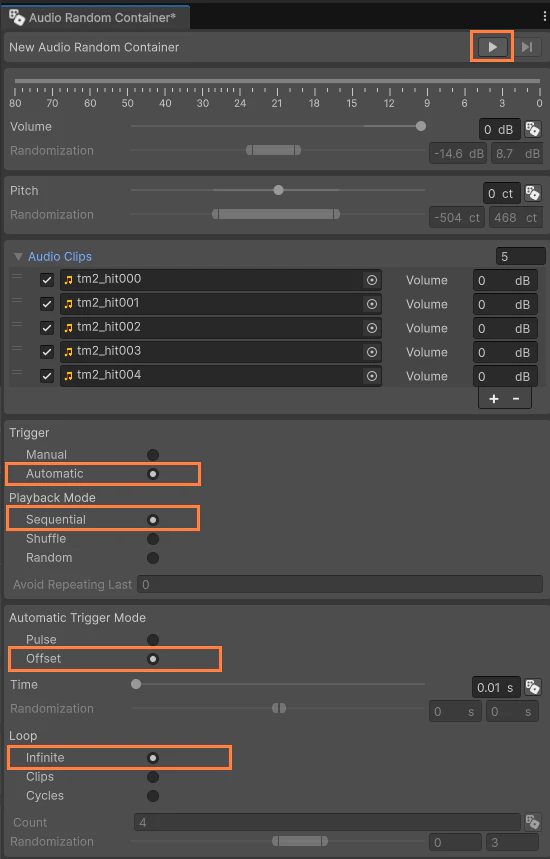550x859 pixels.
Task: Open the panel options kebab menu
Action: [545, 17]
